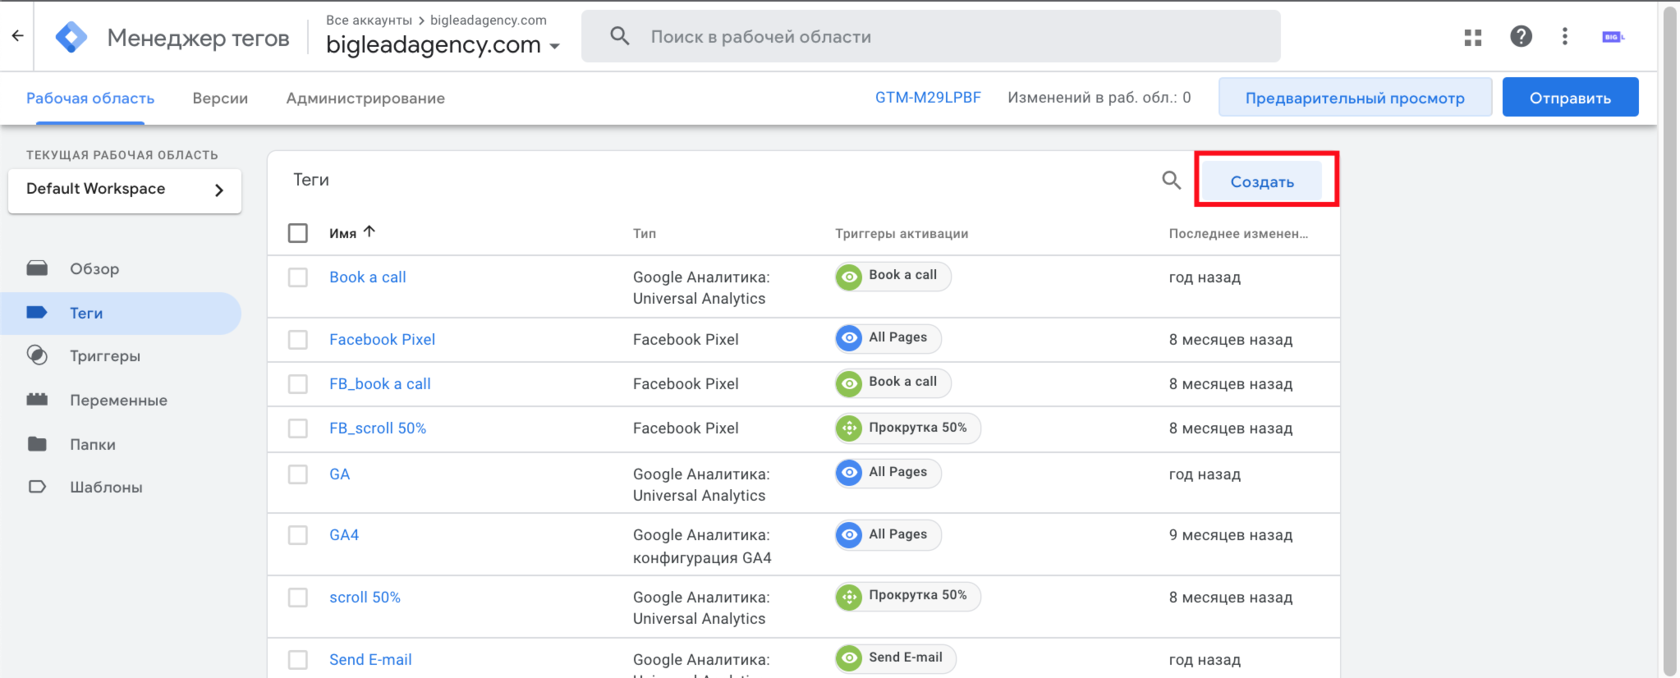Click the Прокрутка 50% trigger chip in FB_scroll 50% row
This screenshot has width=1680, height=678.
click(908, 428)
